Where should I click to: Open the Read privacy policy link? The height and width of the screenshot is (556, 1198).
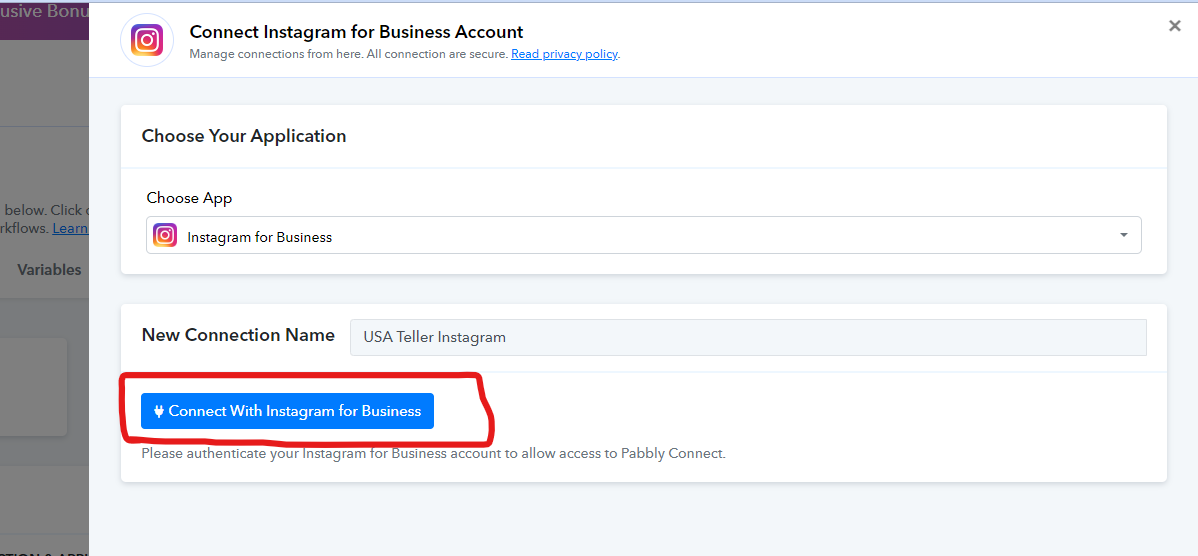pos(564,54)
